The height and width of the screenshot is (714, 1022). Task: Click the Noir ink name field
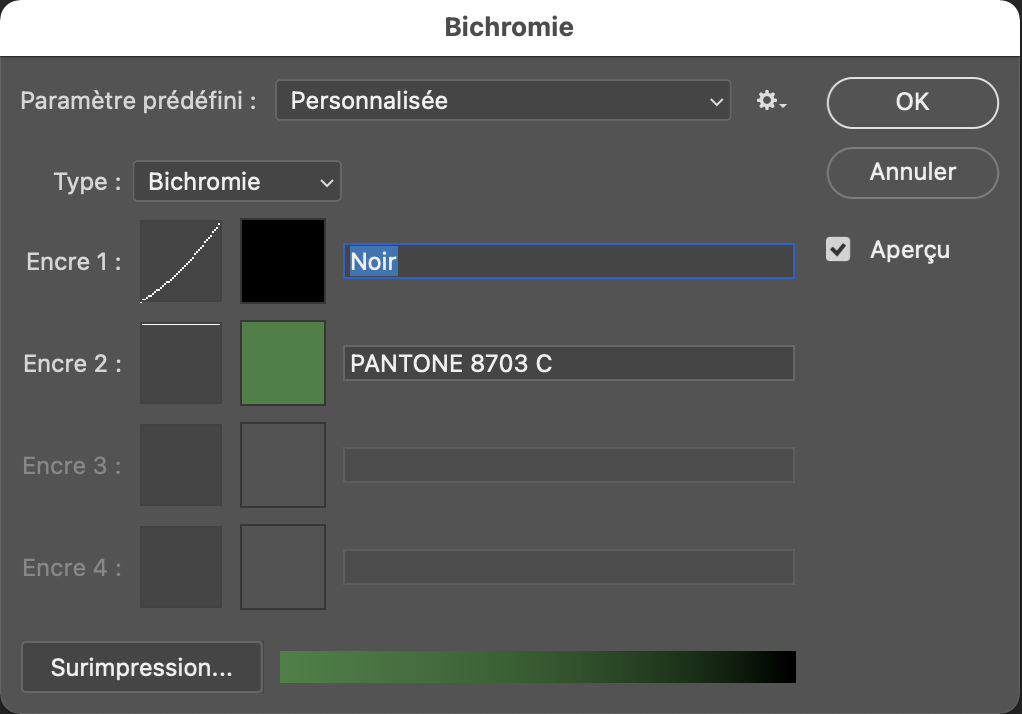568,262
